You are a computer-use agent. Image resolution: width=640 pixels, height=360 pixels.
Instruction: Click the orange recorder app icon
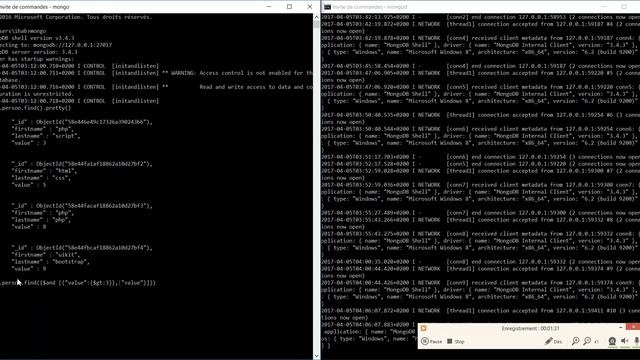click(423, 328)
